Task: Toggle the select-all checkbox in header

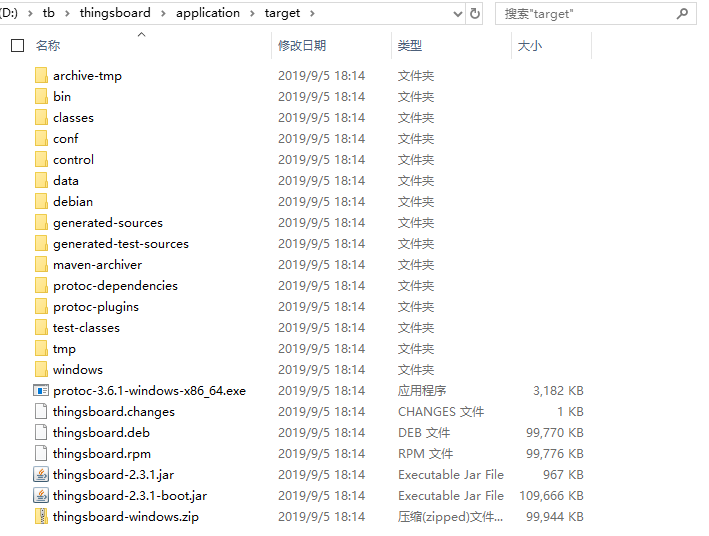Action: [x=17, y=45]
